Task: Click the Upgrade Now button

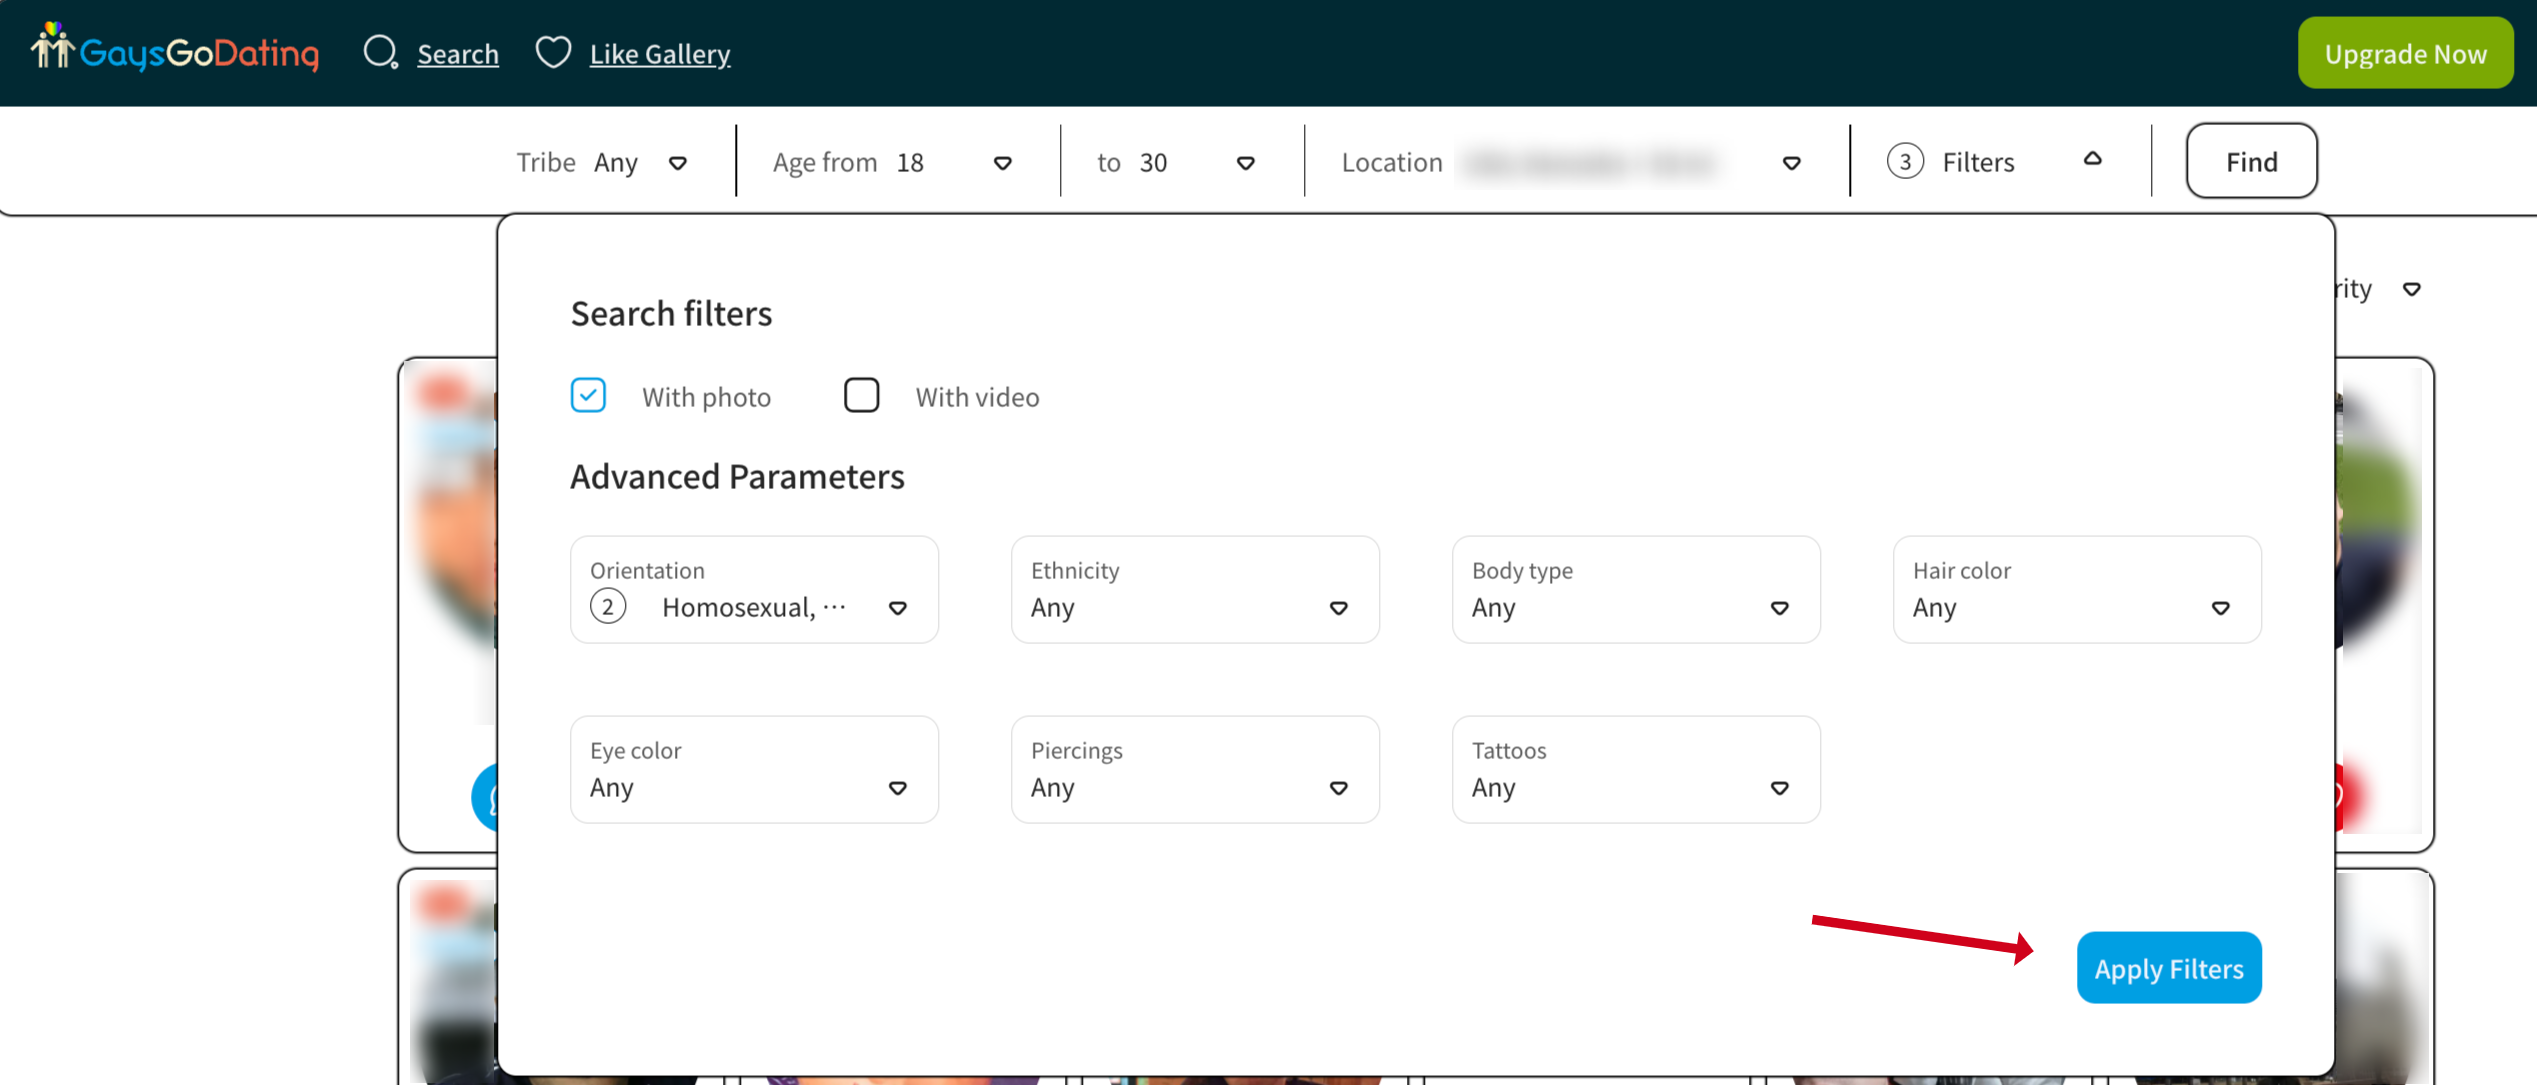Action: pos(2404,53)
